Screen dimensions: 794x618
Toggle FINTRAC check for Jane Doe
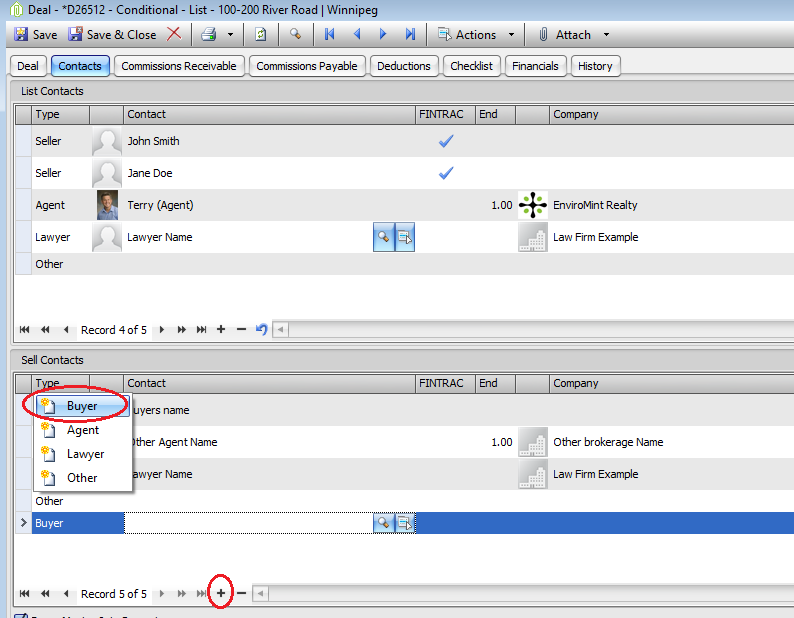click(446, 173)
